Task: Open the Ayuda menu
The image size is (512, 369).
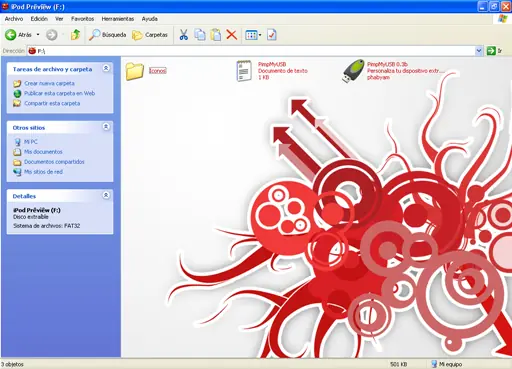Action: coord(150,19)
